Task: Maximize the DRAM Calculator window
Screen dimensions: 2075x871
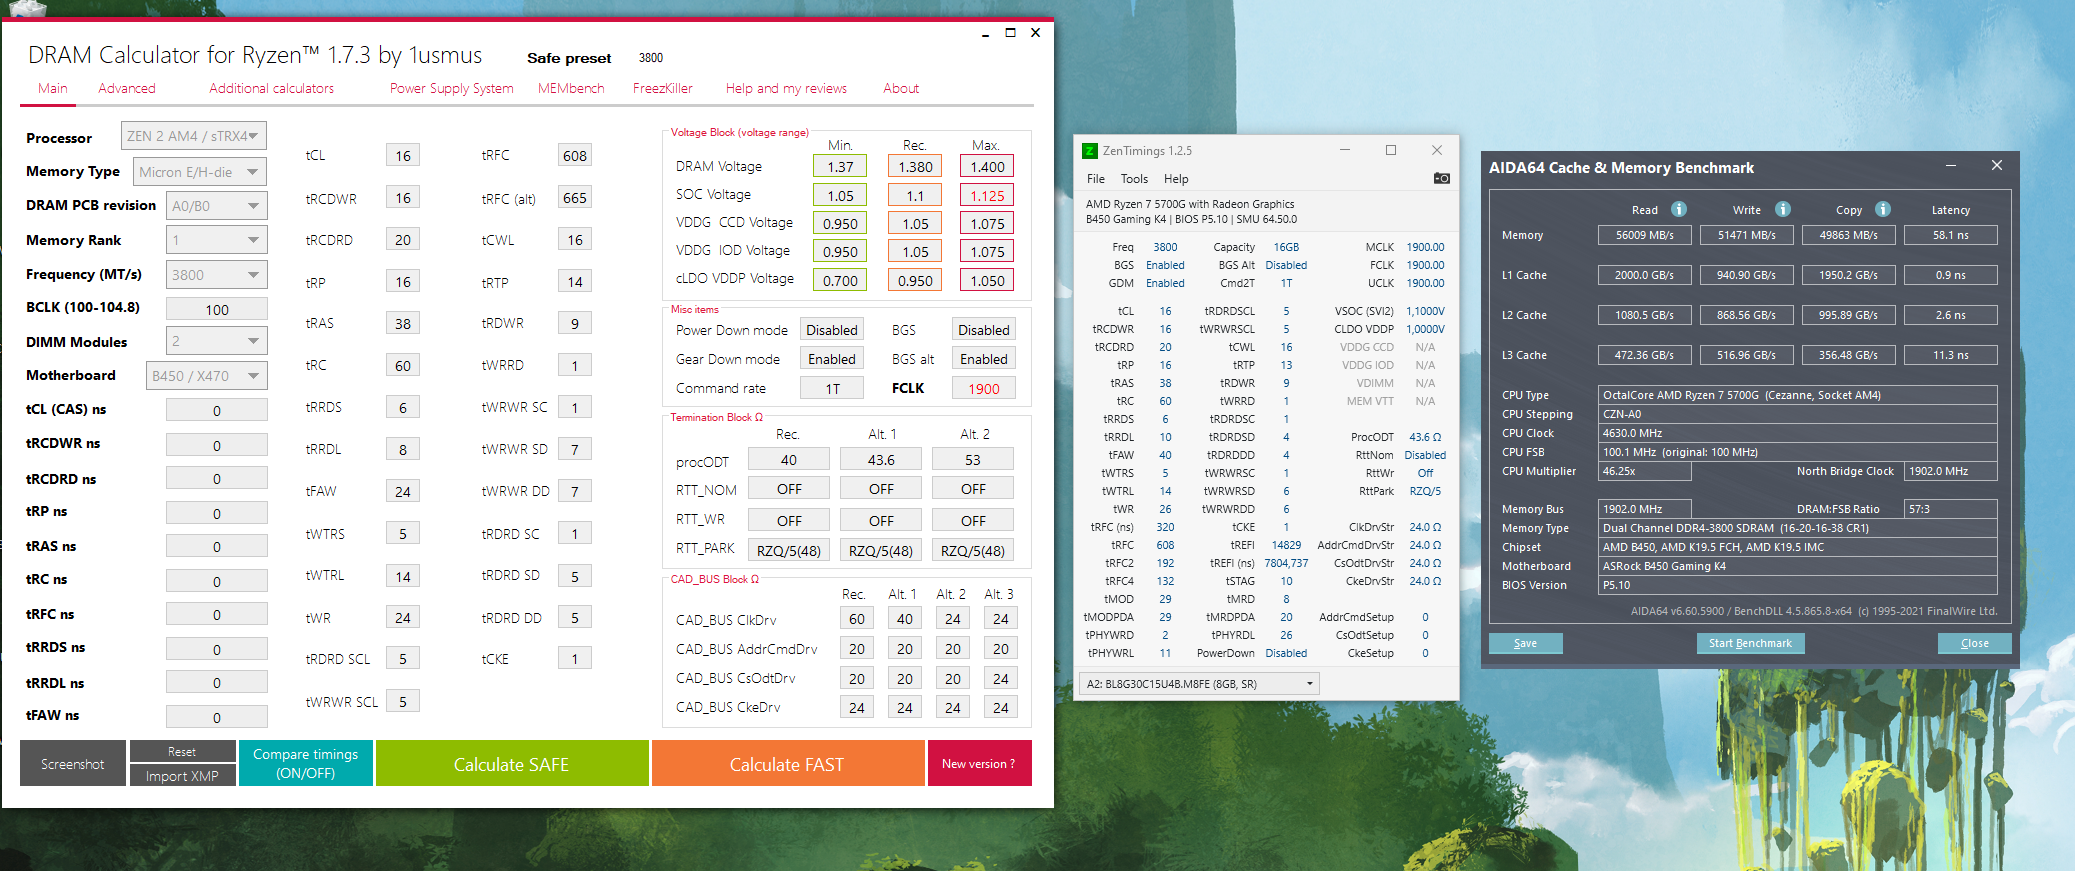Action: (x=1010, y=33)
